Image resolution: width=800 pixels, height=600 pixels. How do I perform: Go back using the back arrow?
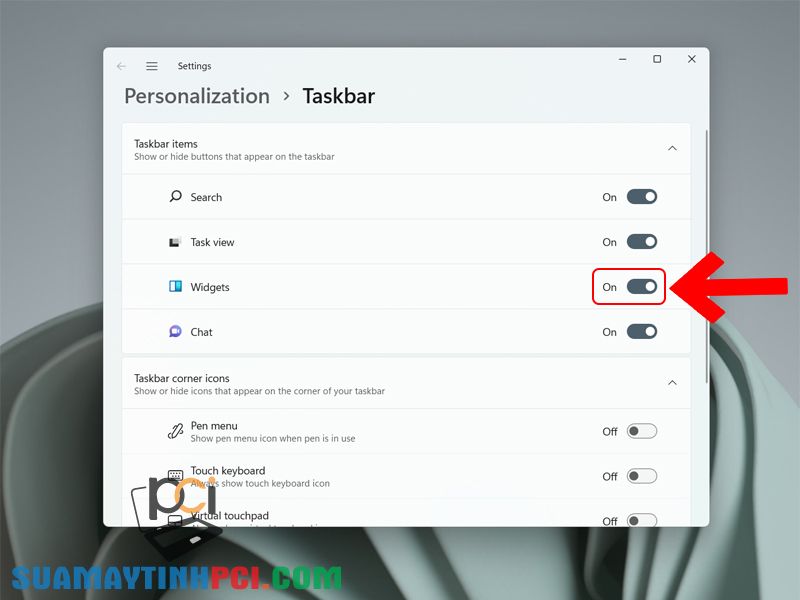[x=121, y=66]
